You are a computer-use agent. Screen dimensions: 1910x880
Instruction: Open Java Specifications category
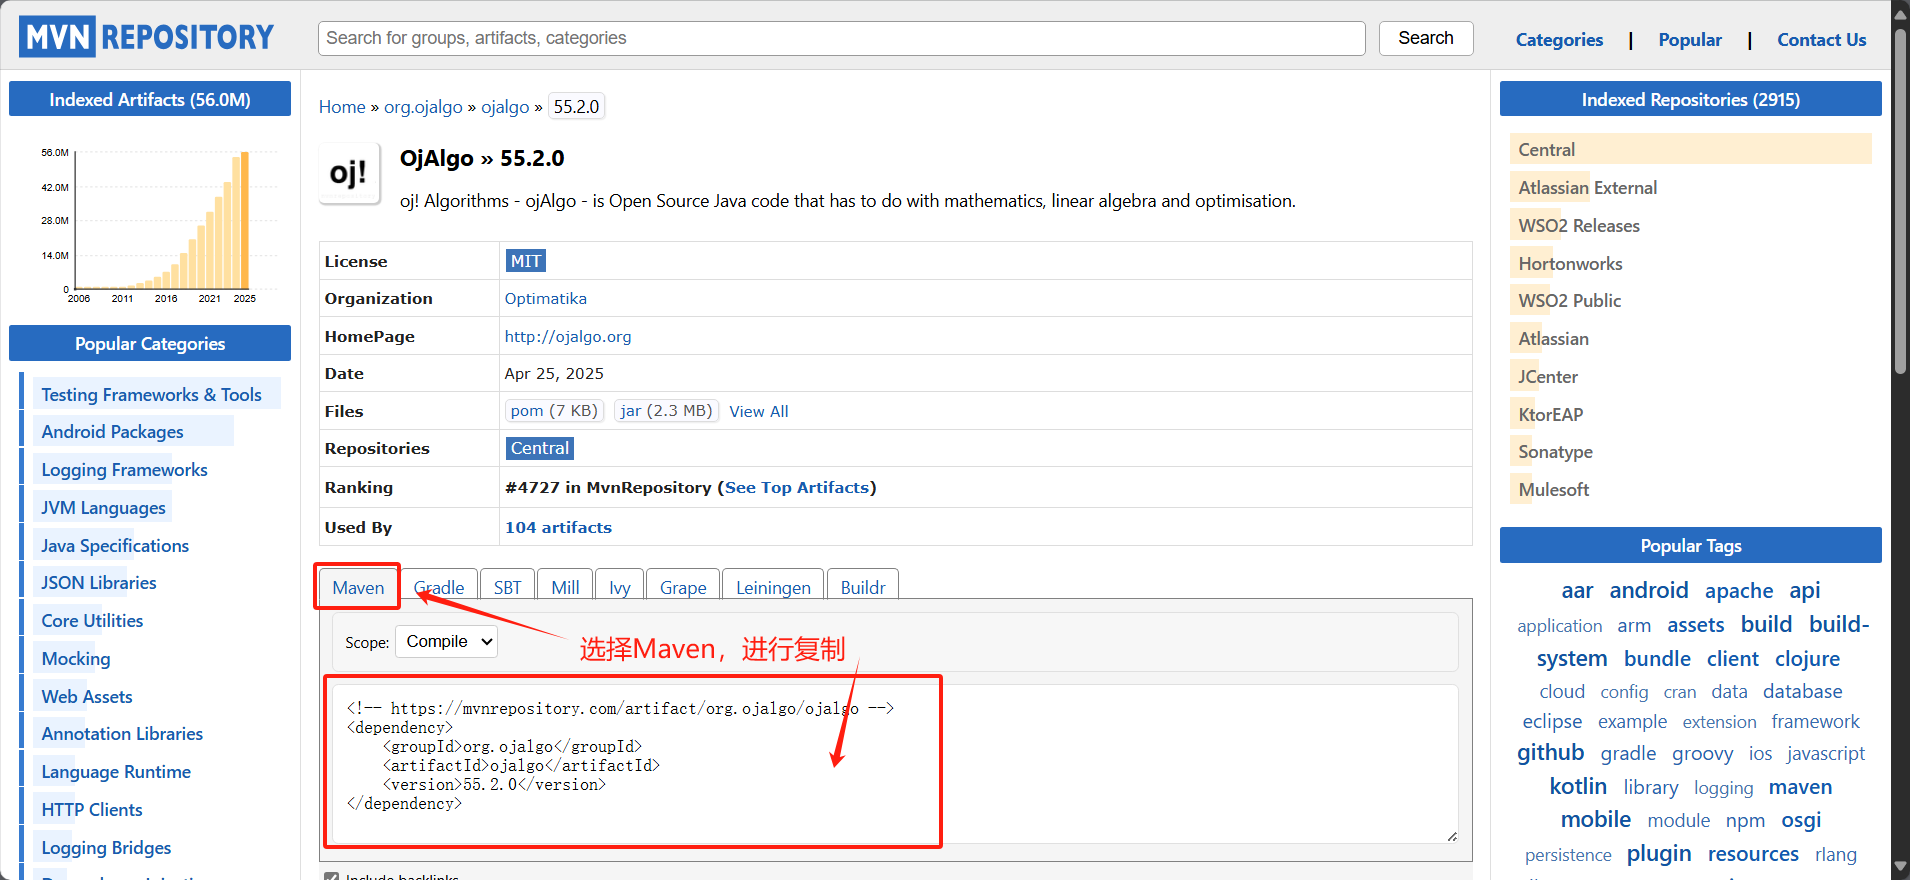point(115,546)
